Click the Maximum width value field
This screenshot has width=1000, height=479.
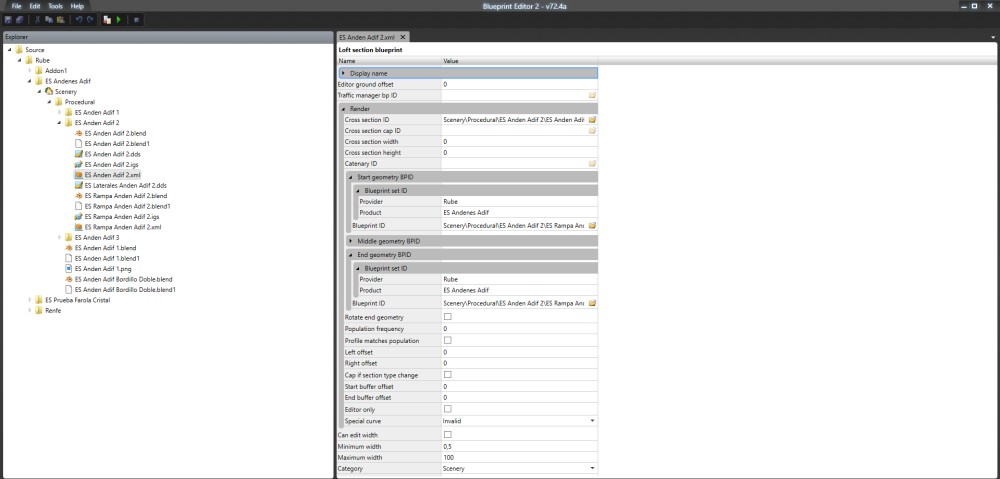coord(518,457)
